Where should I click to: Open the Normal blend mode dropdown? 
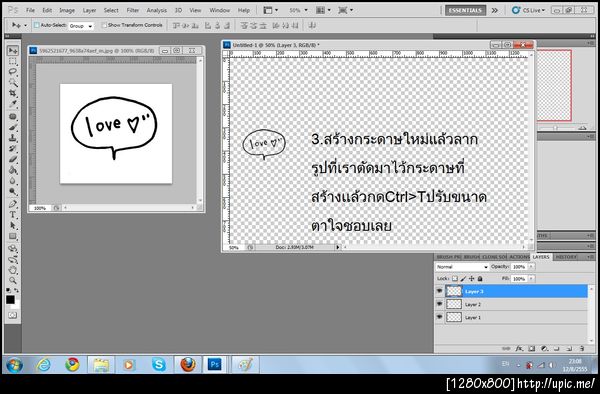pos(462,267)
